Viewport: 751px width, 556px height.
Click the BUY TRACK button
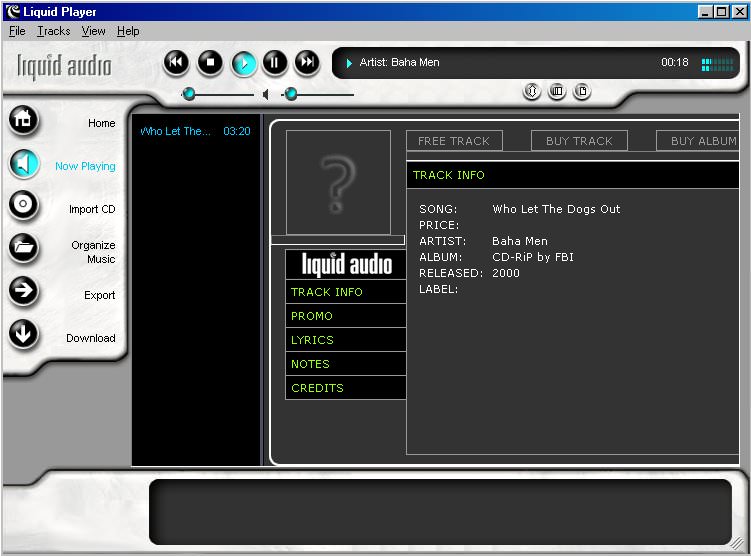tap(579, 141)
